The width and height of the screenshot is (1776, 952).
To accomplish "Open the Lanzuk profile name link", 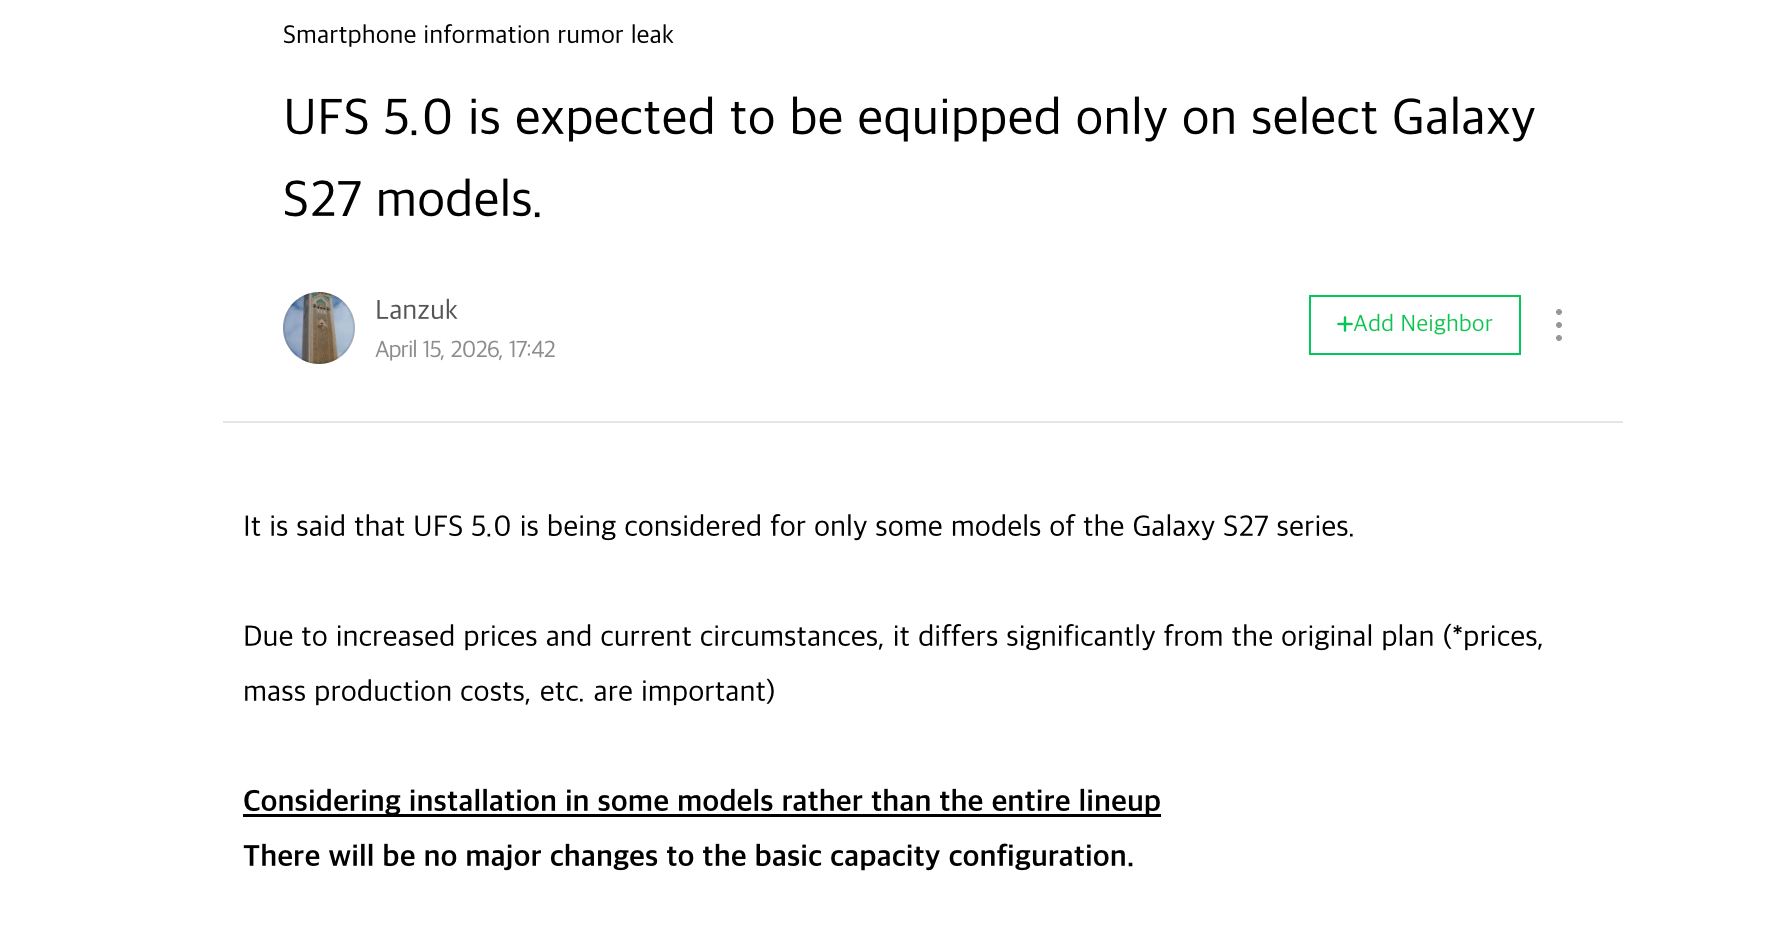I will pyautogui.click(x=416, y=310).
